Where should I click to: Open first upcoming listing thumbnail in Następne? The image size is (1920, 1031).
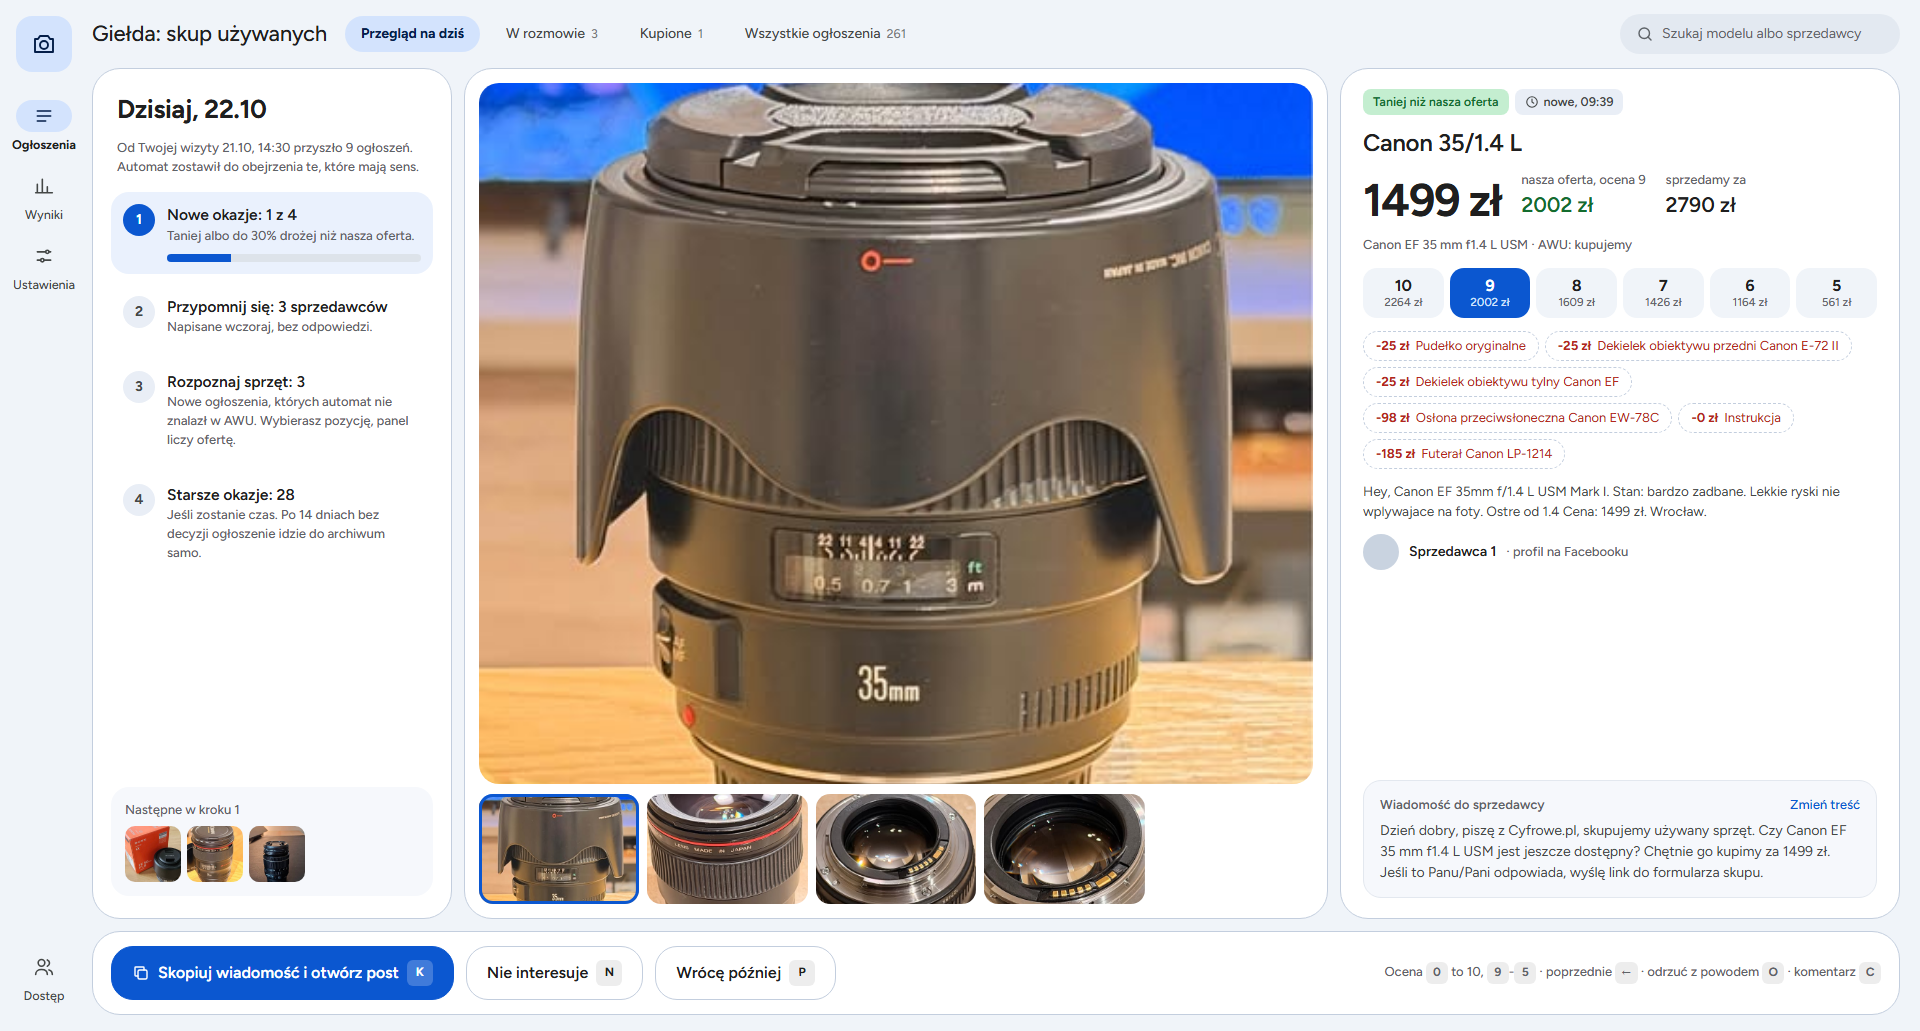(153, 854)
